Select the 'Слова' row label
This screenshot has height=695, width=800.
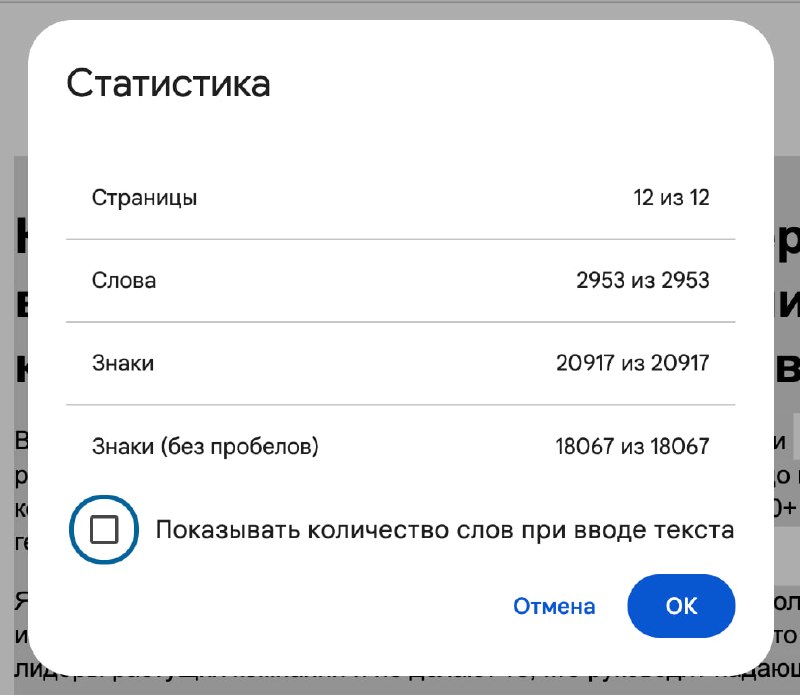click(124, 280)
